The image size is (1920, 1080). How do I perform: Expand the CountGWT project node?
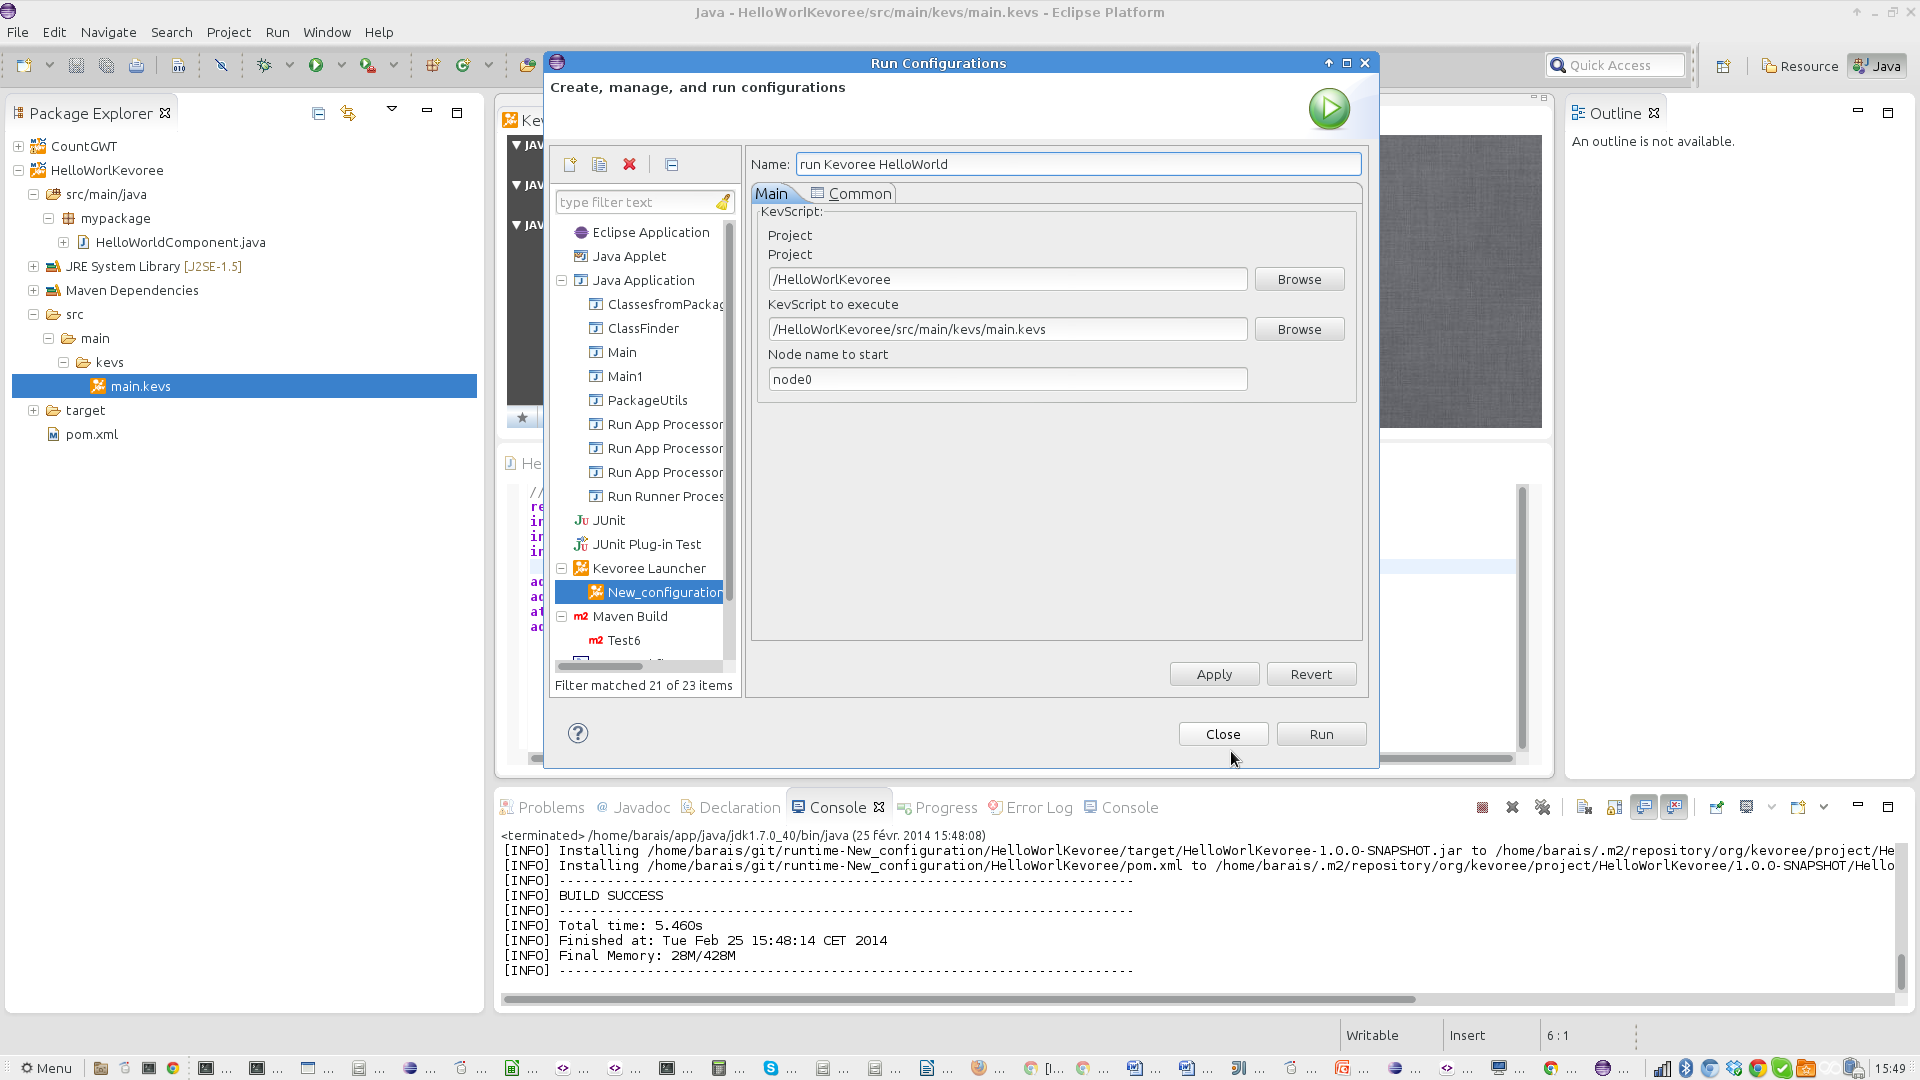18,147
